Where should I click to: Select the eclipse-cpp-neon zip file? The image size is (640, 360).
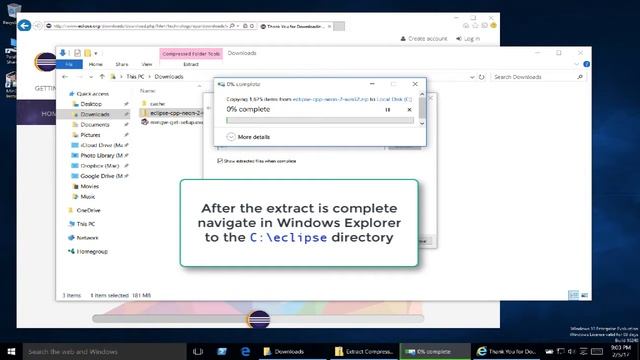pyautogui.click(x=171, y=113)
